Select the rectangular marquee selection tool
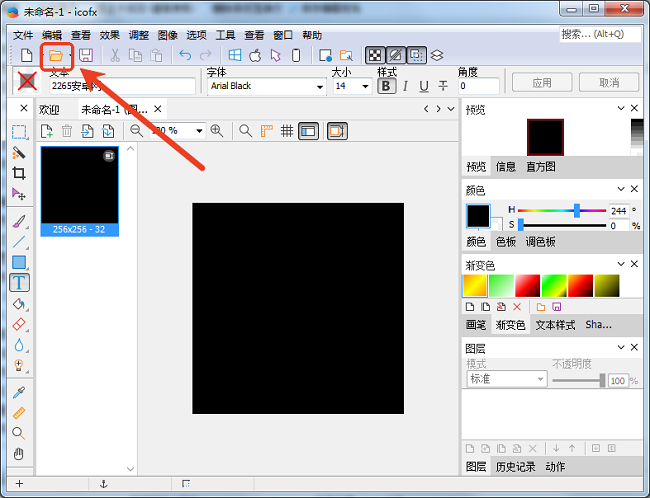650x498 pixels. click(19, 132)
